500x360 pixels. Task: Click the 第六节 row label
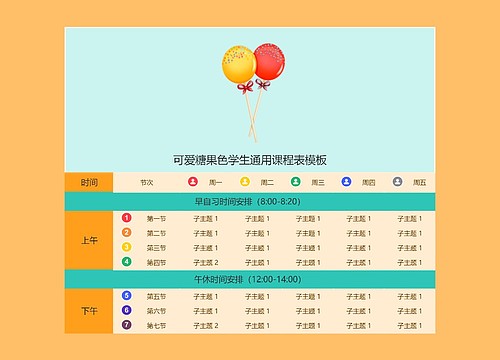[156, 311]
